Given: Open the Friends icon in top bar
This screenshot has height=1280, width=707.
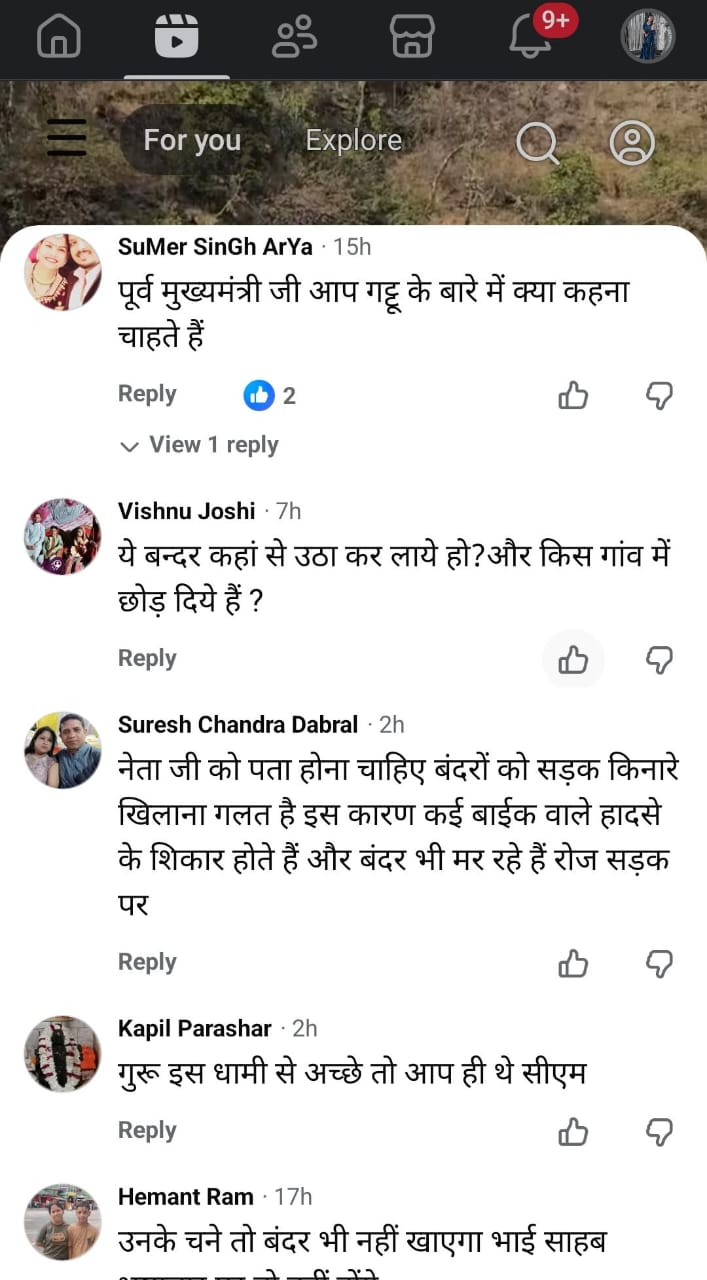Looking at the screenshot, I should (295, 37).
